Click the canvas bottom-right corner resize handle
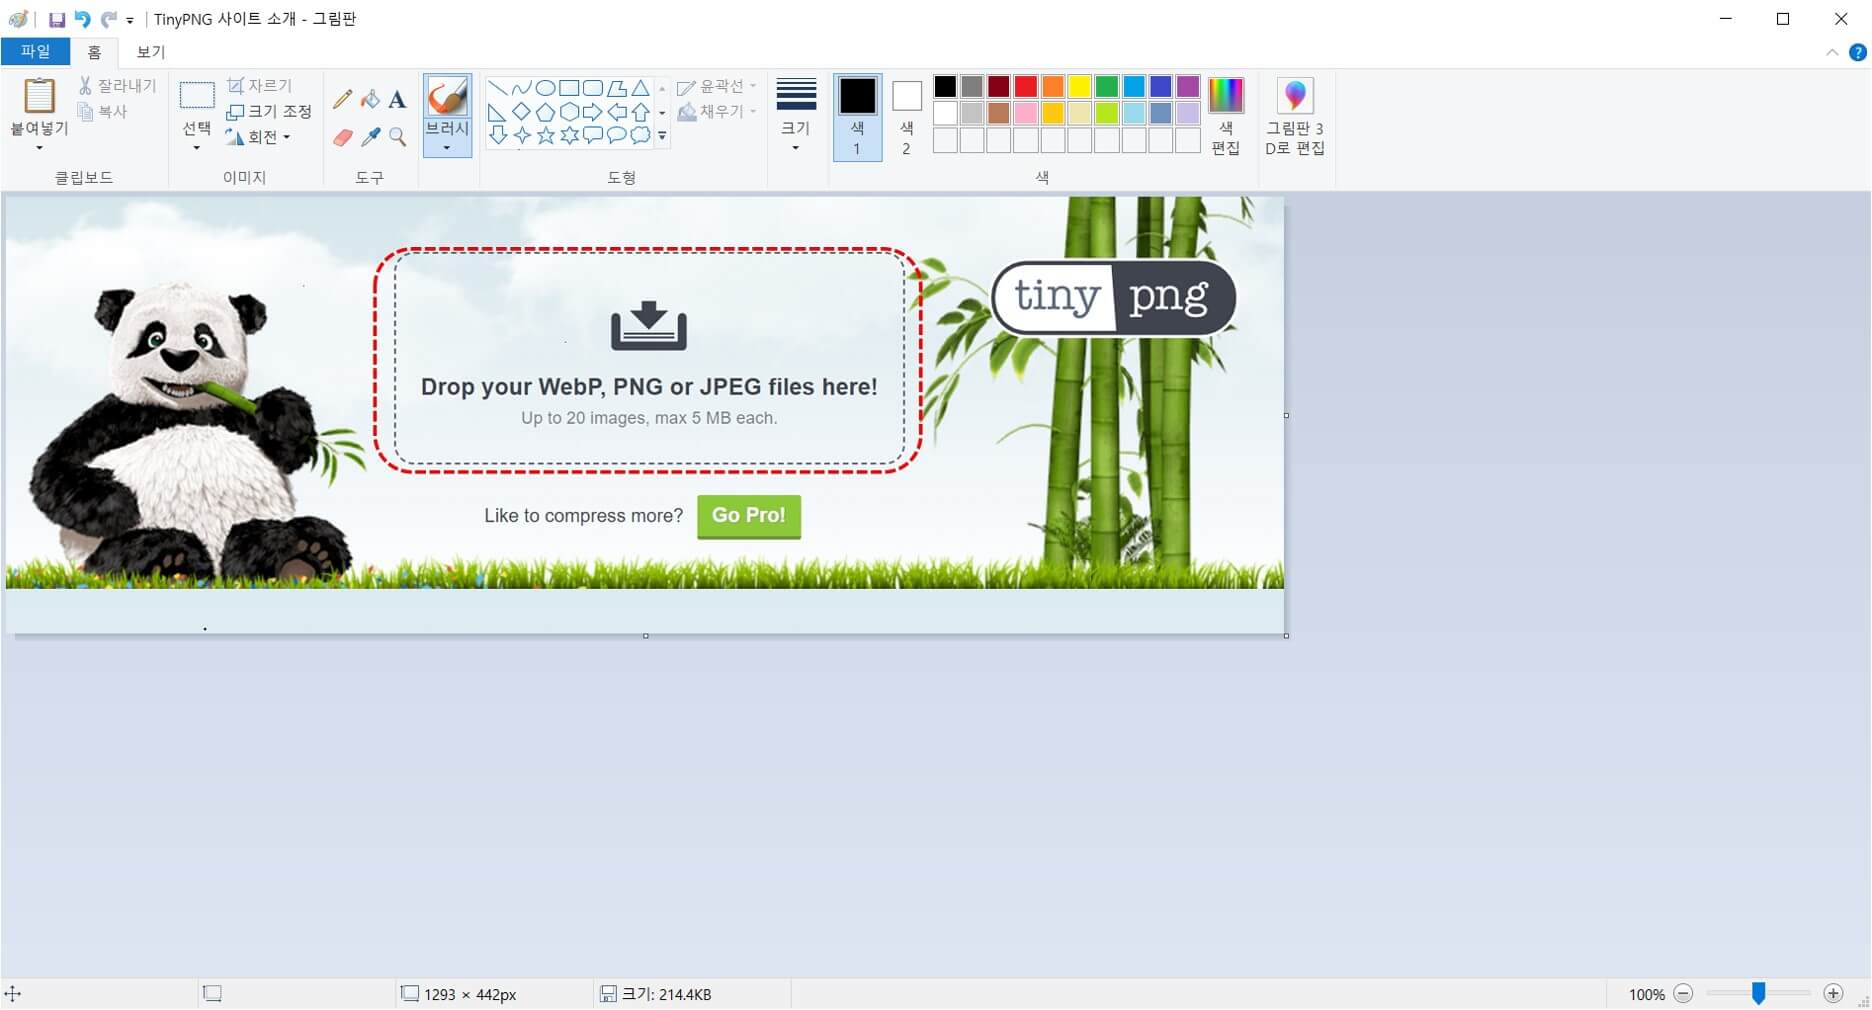Image resolution: width=1872 pixels, height=1010 pixels. click(1286, 636)
